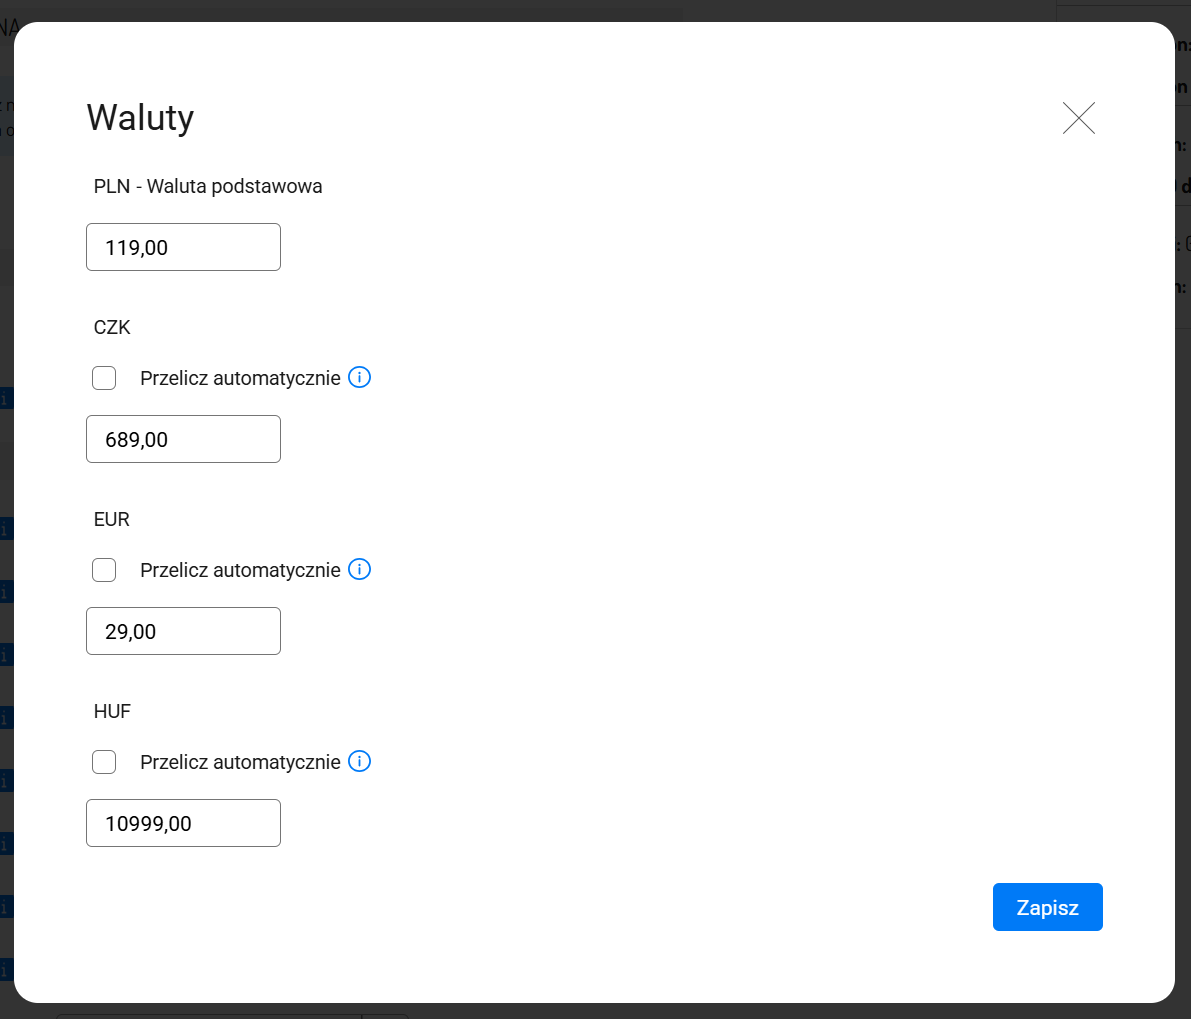Viewport: 1191px width, 1019px height.
Task: Enable the CZK 'Przelicz automatycznie' checkbox
Action: (104, 378)
